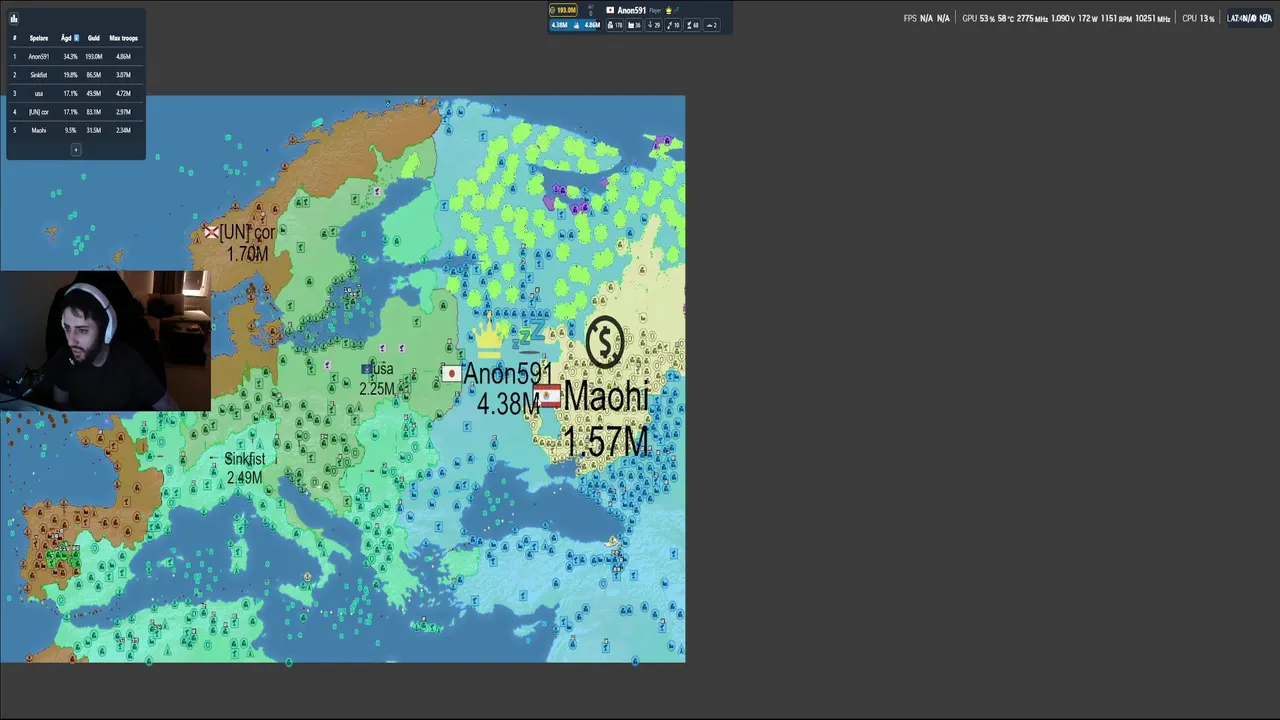Screen dimensions: 1280x720
Task: Click the Japan flag beside Anon591 in the top bar
Action: point(610,10)
